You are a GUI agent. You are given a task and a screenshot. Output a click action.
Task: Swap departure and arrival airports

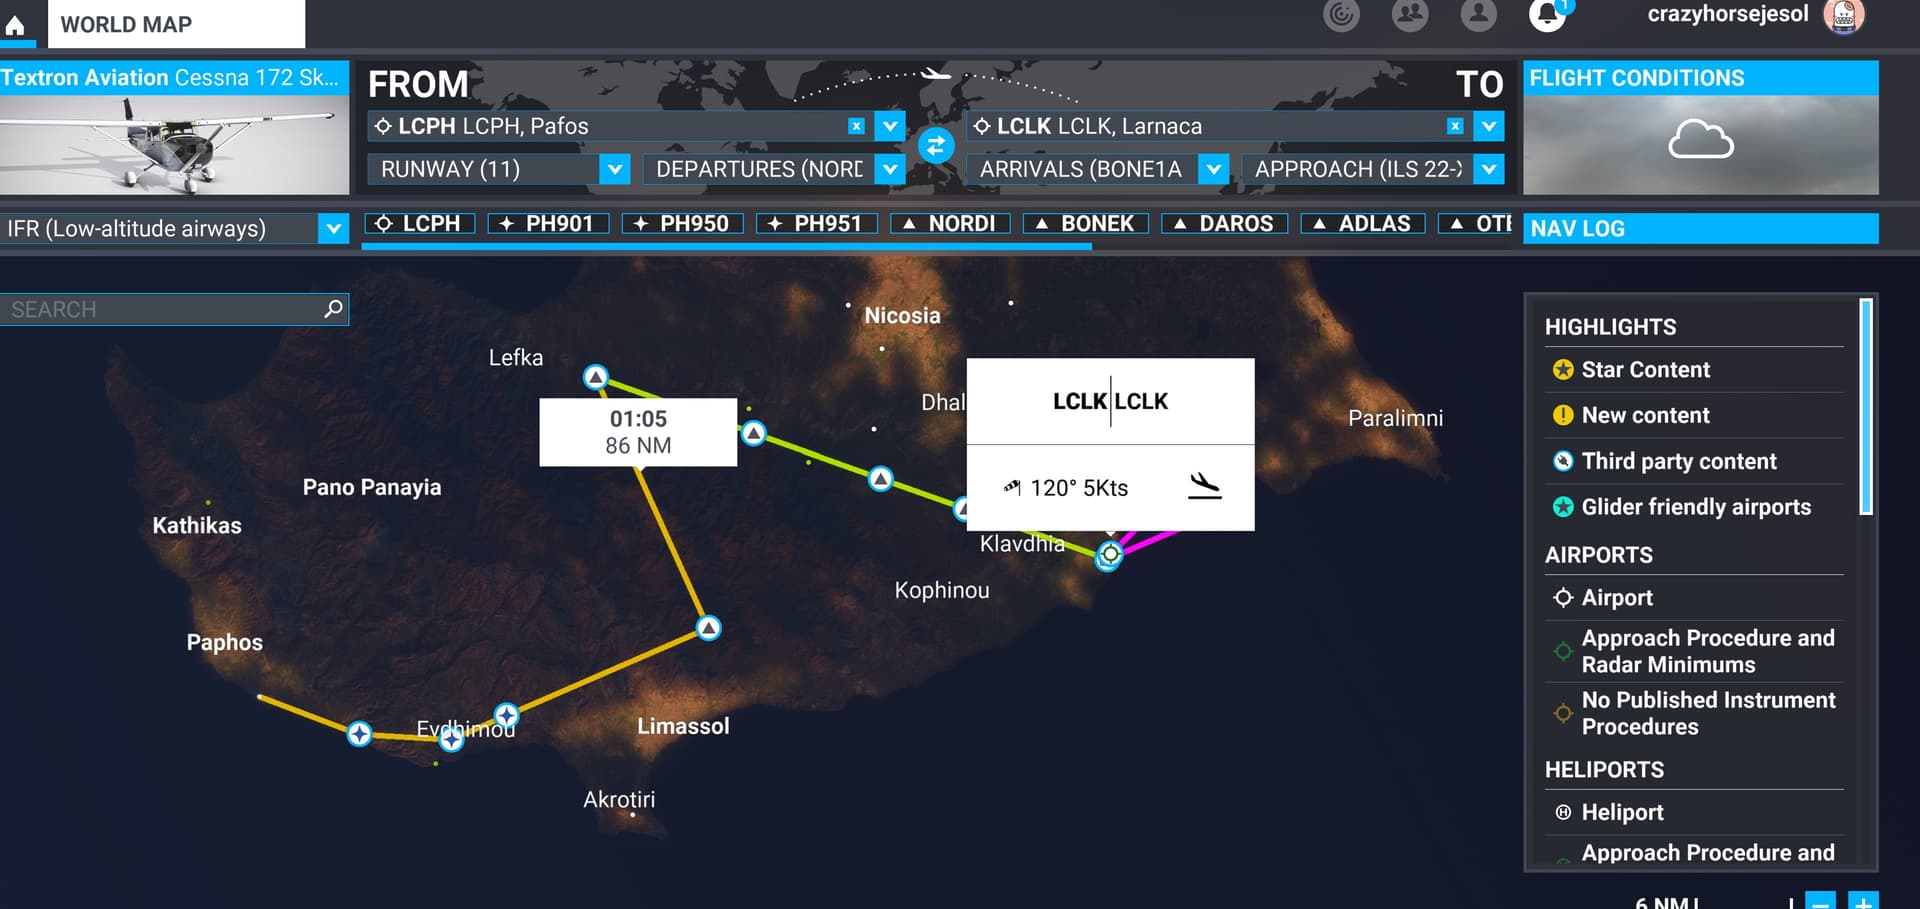(936, 146)
